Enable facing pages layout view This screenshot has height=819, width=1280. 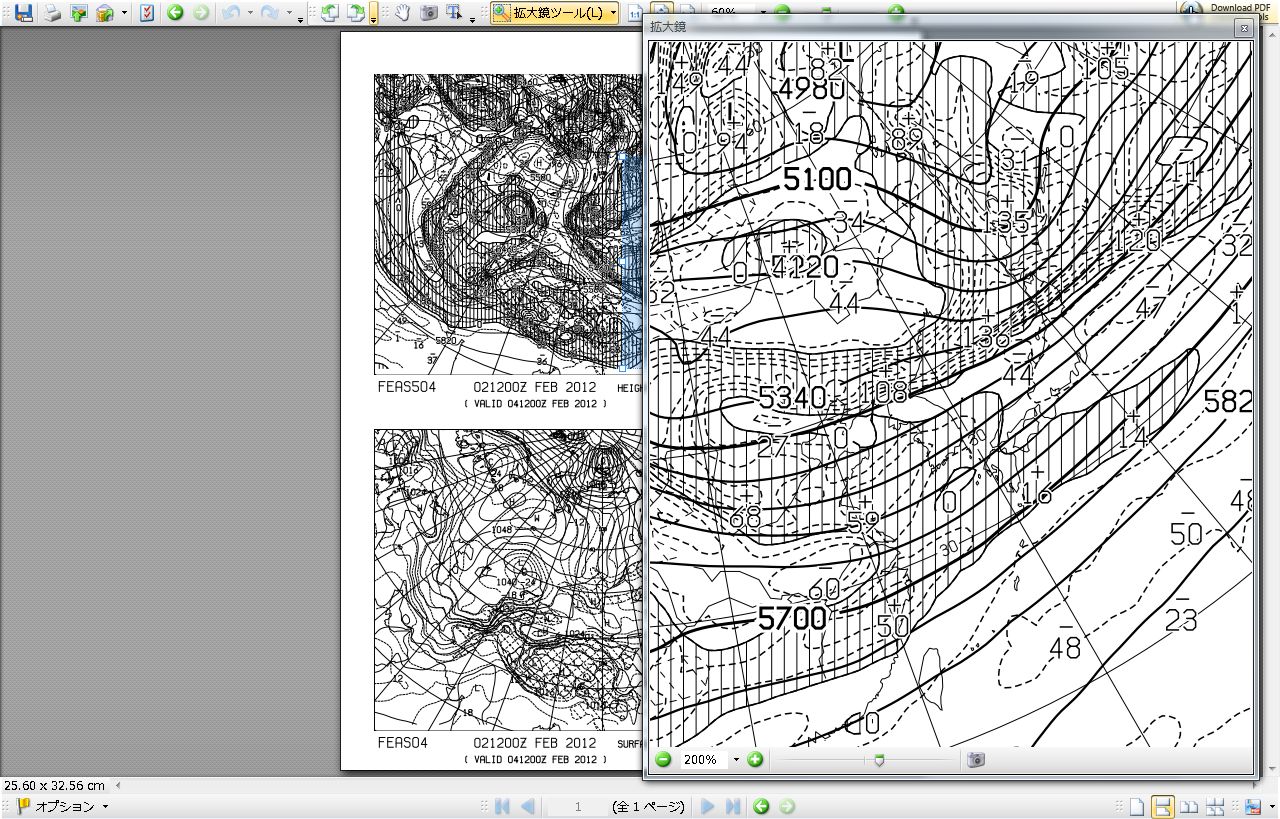click(1190, 807)
